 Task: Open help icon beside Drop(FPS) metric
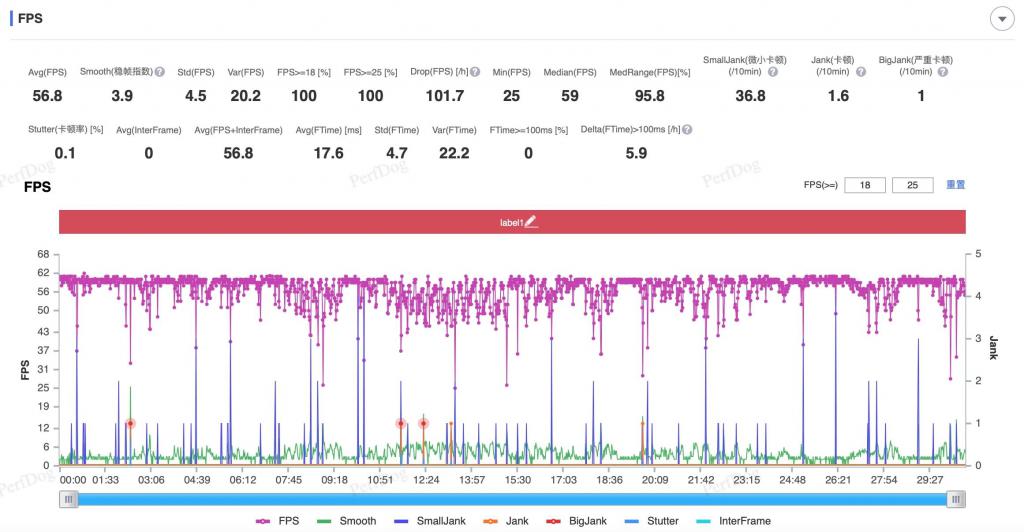coord(475,72)
